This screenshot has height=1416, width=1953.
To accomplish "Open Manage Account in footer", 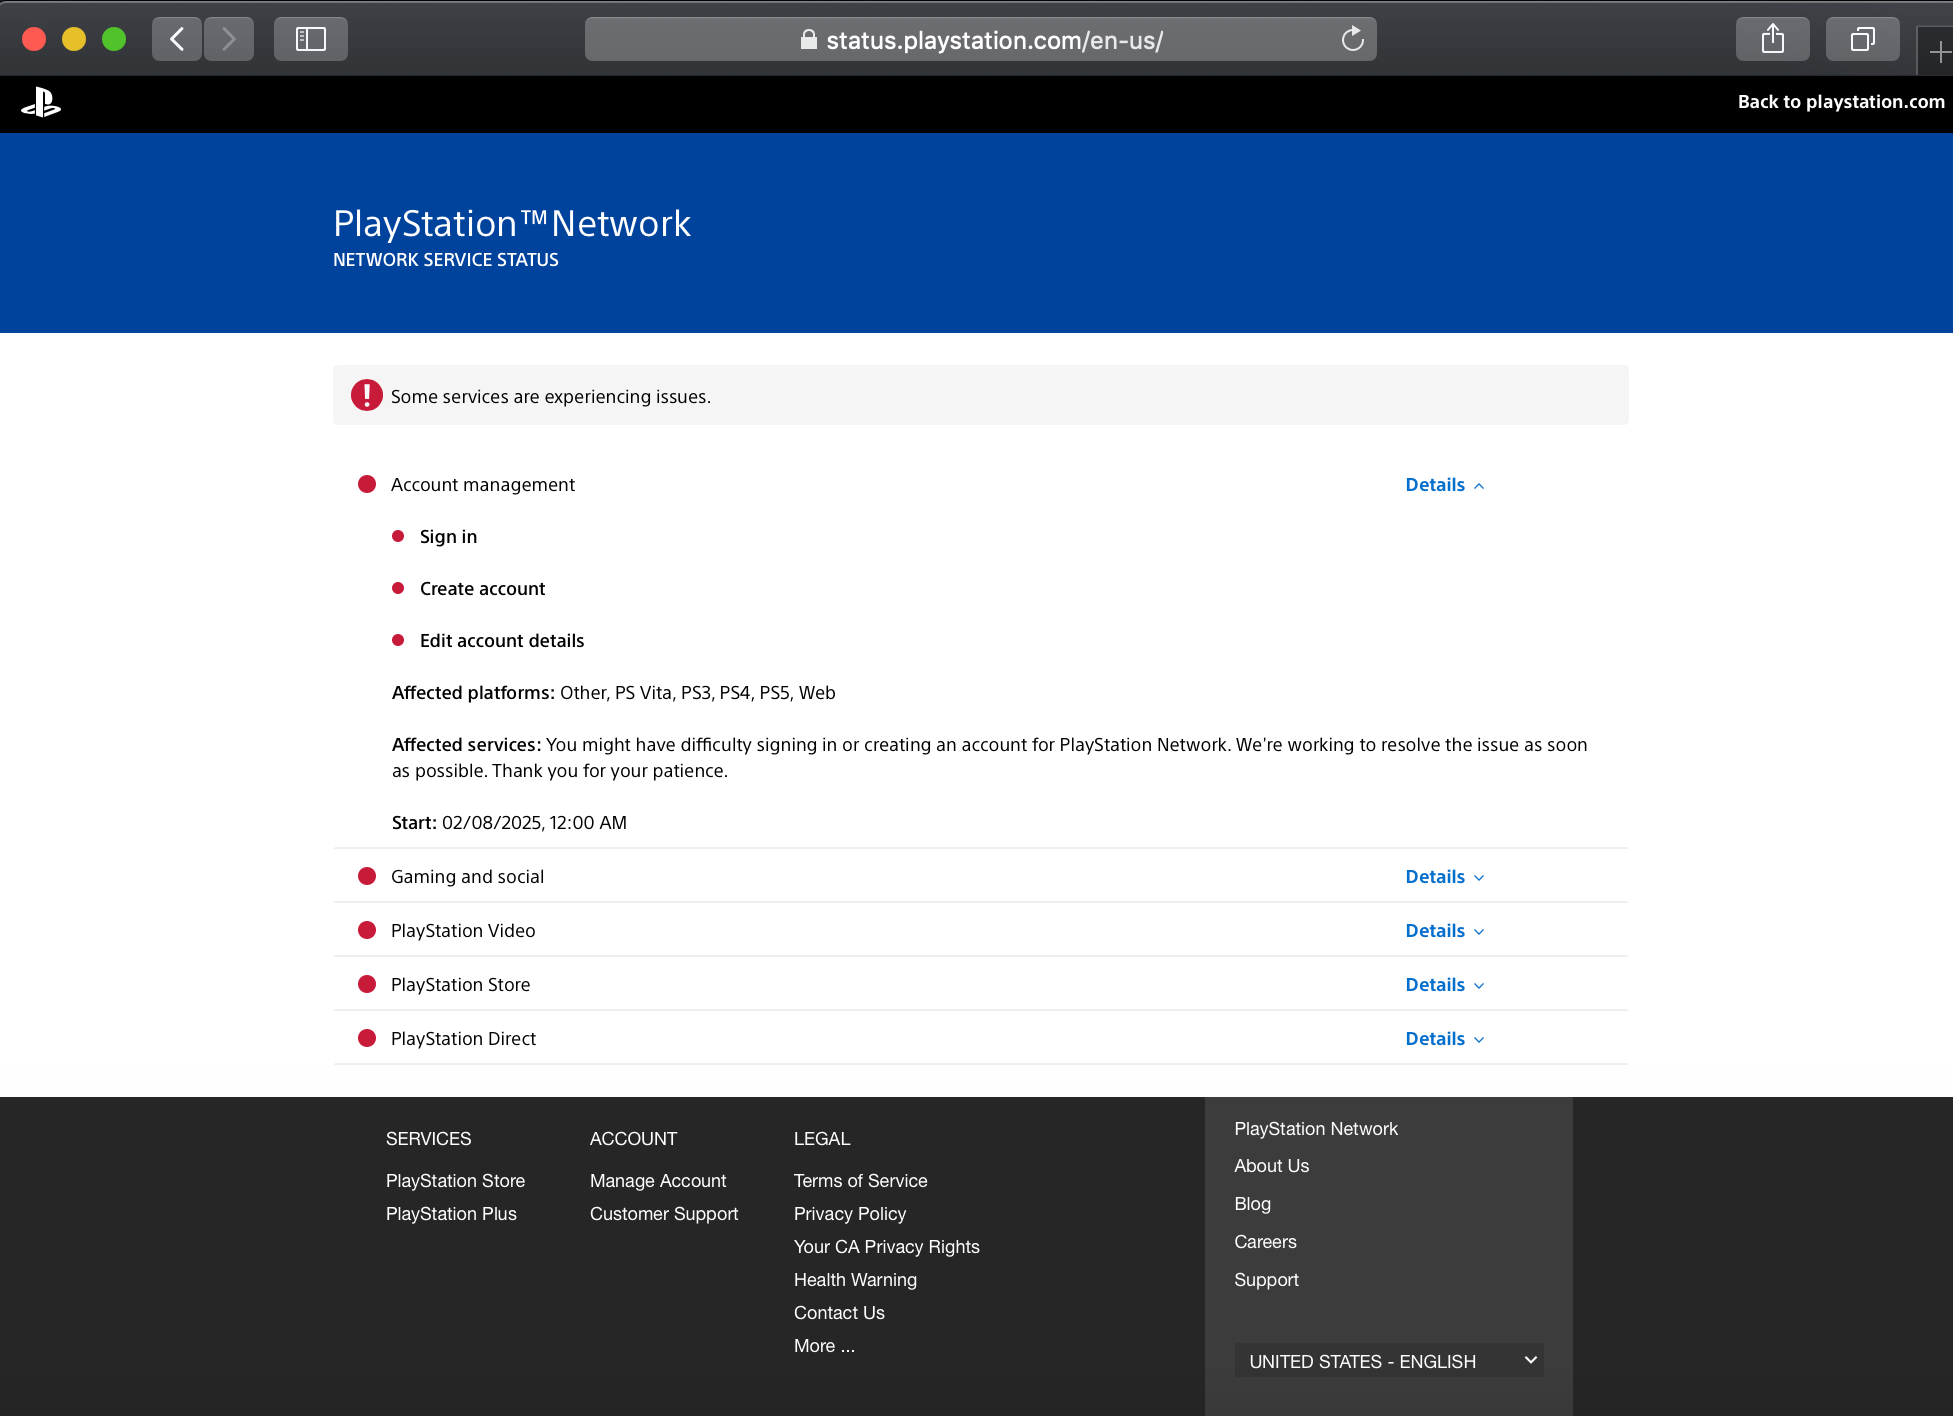I will coord(657,1181).
